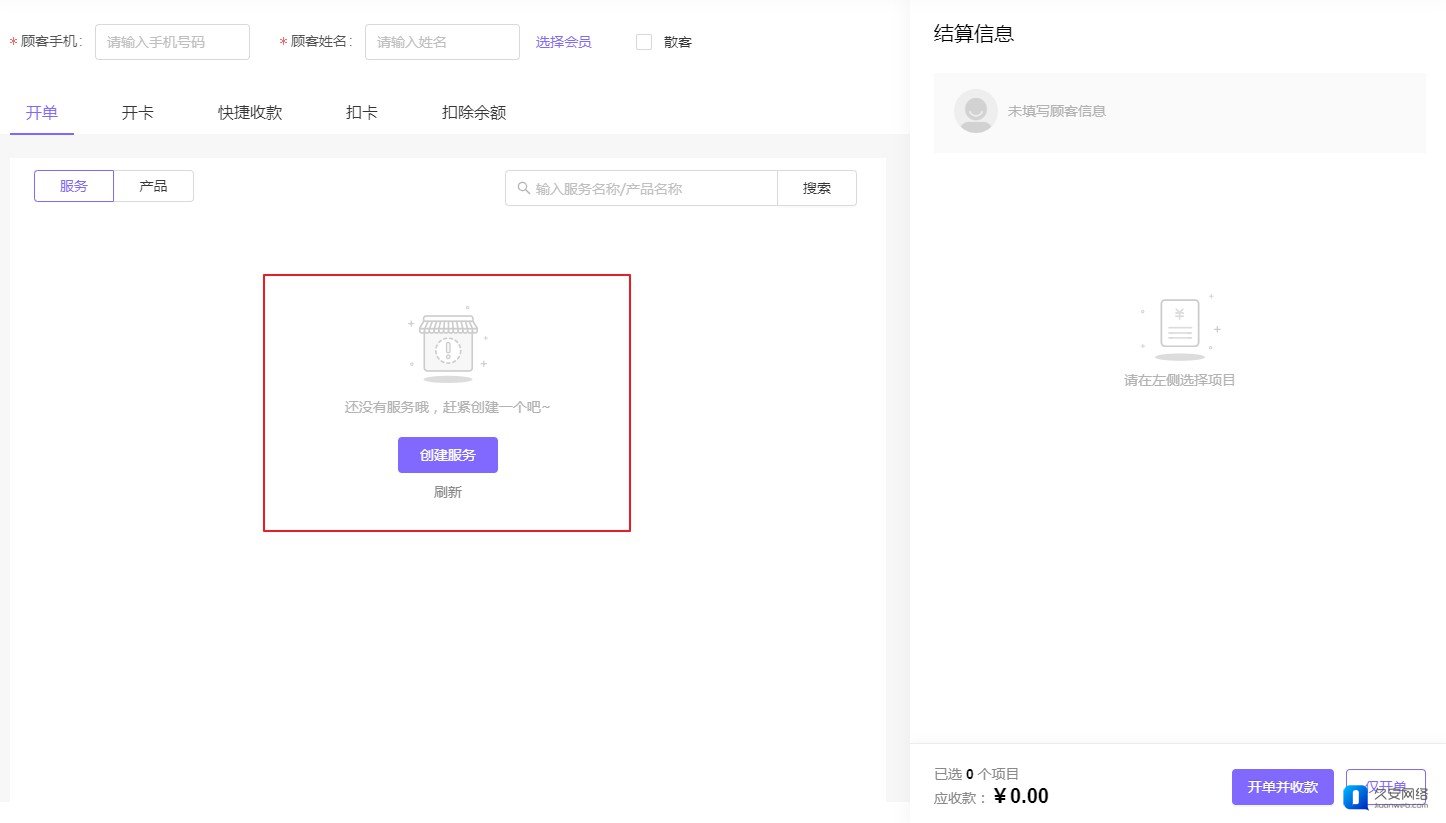Switch to the 服务 segment
Image resolution: width=1446 pixels, height=823 pixels.
click(x=74, y=186)
